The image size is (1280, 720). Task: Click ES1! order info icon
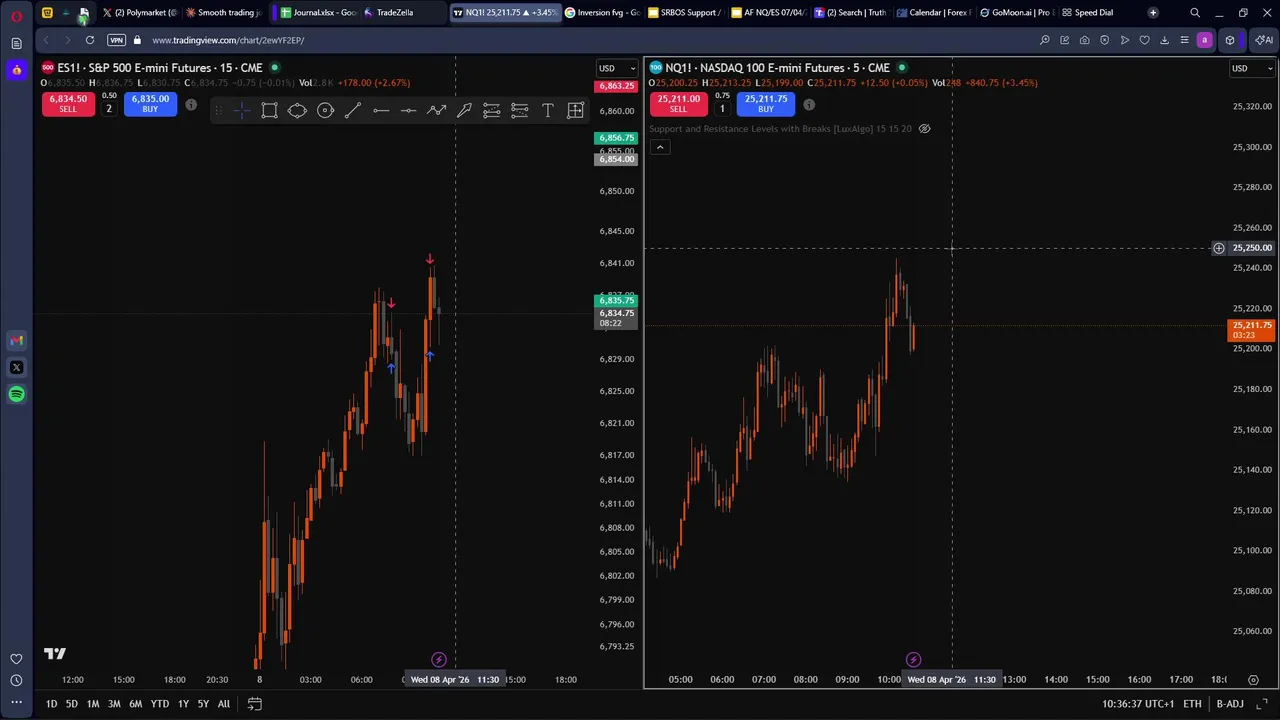pyautogui.click(x=191, y=105)
